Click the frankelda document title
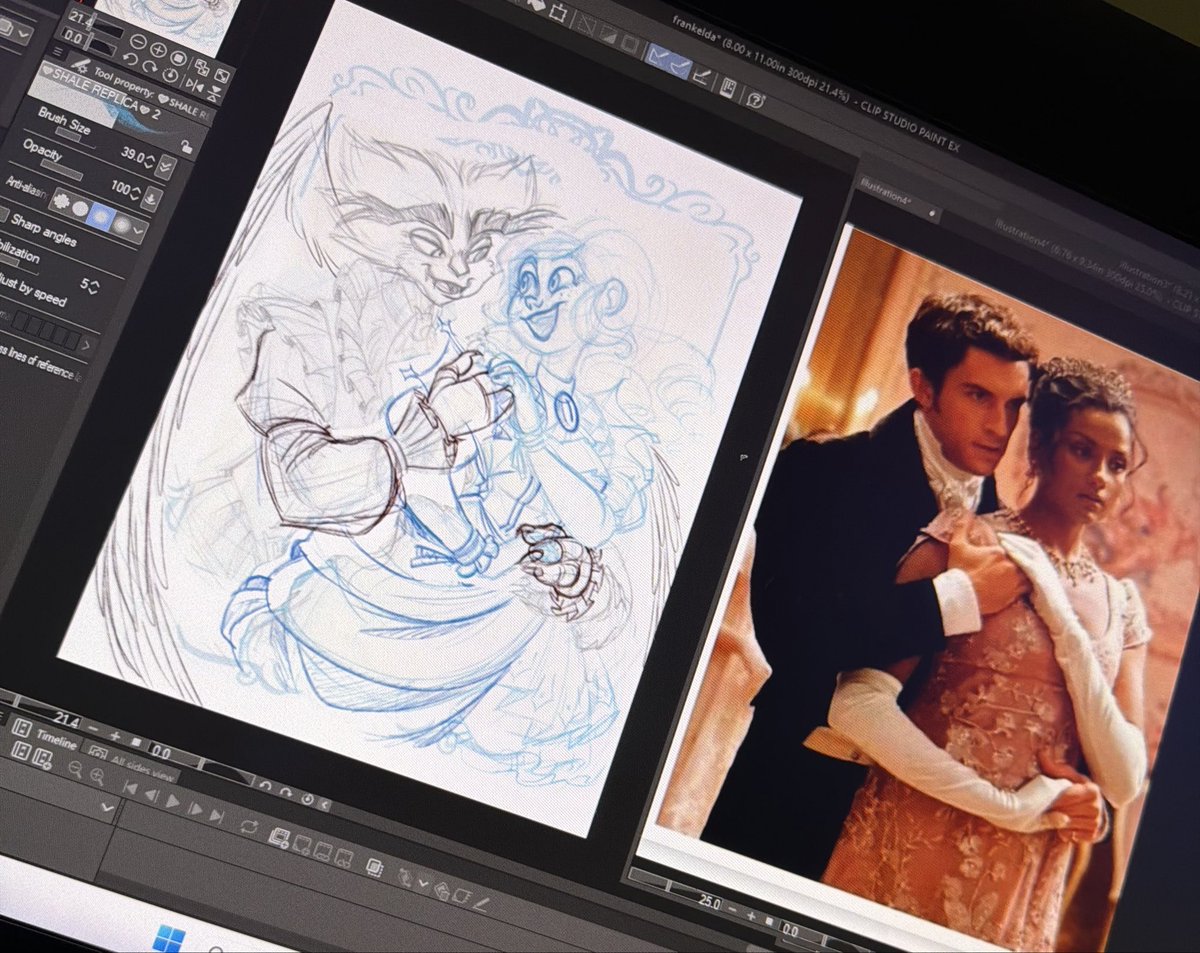This screenshot has width=1200, height=953. 696,28
